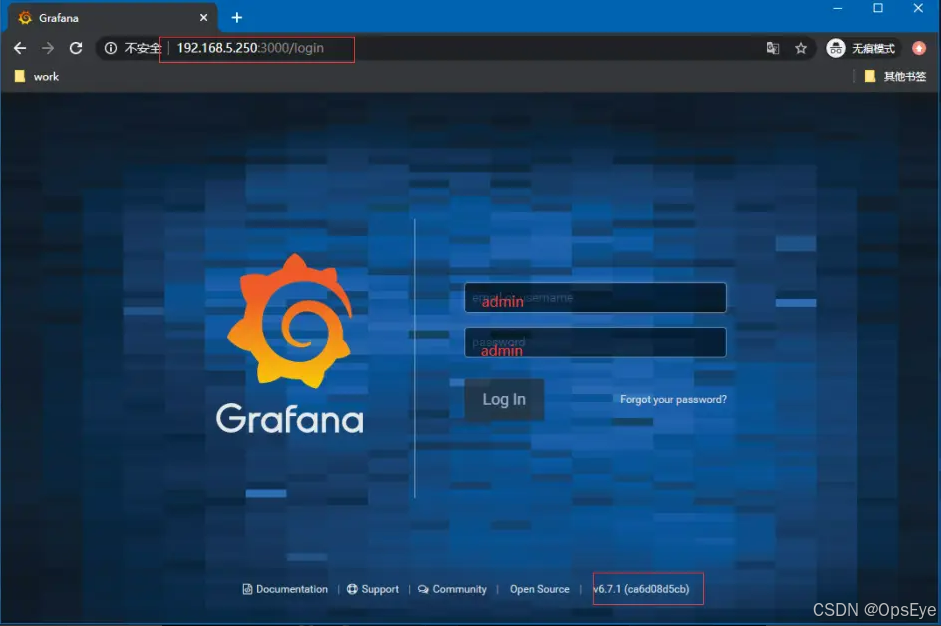
Task: Reload the Grafana login page
Action: coord(76,48)
